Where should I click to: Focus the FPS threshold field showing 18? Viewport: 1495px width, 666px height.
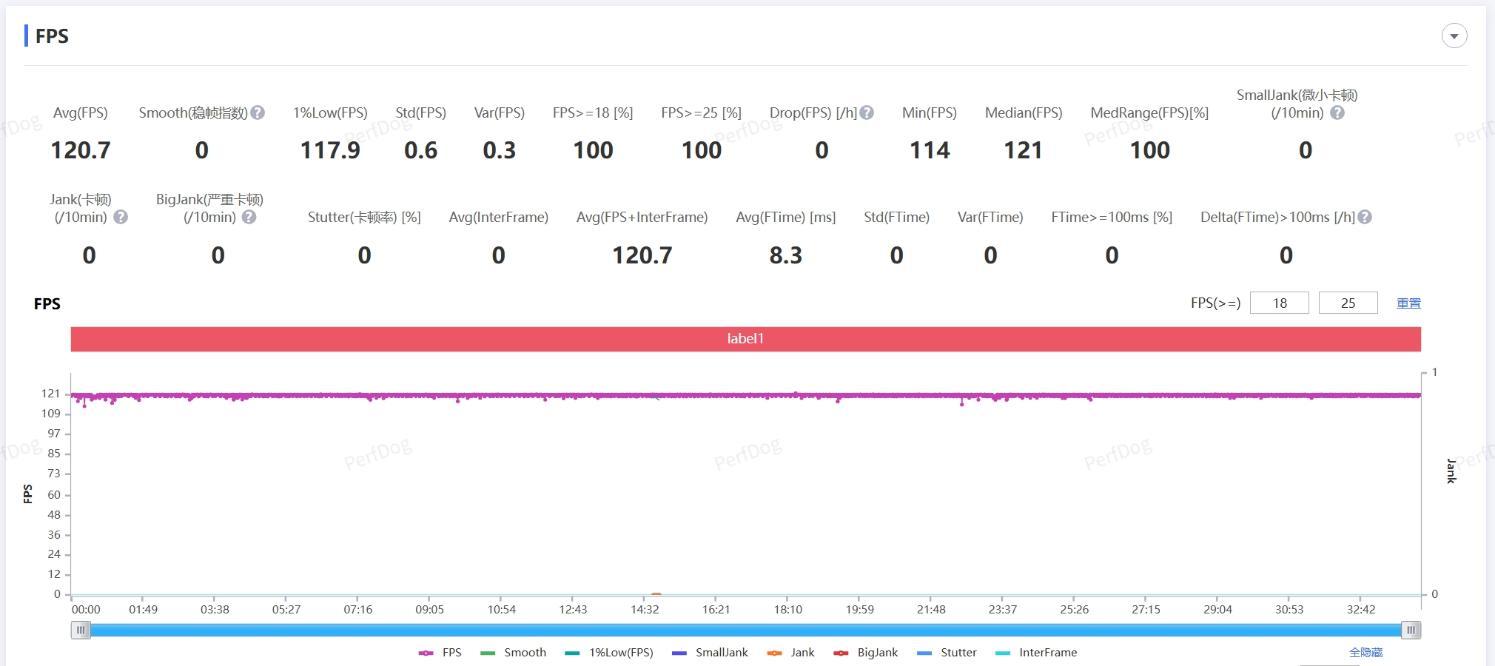(x=1279, y=303)
